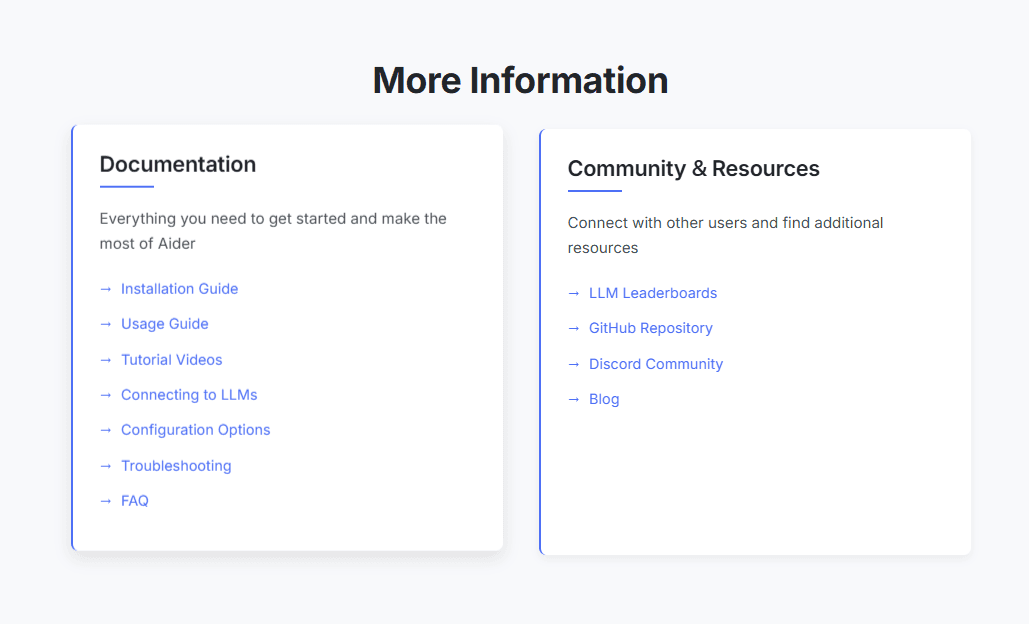
Task: Click the More Information page heading
Action: [520, 80]
